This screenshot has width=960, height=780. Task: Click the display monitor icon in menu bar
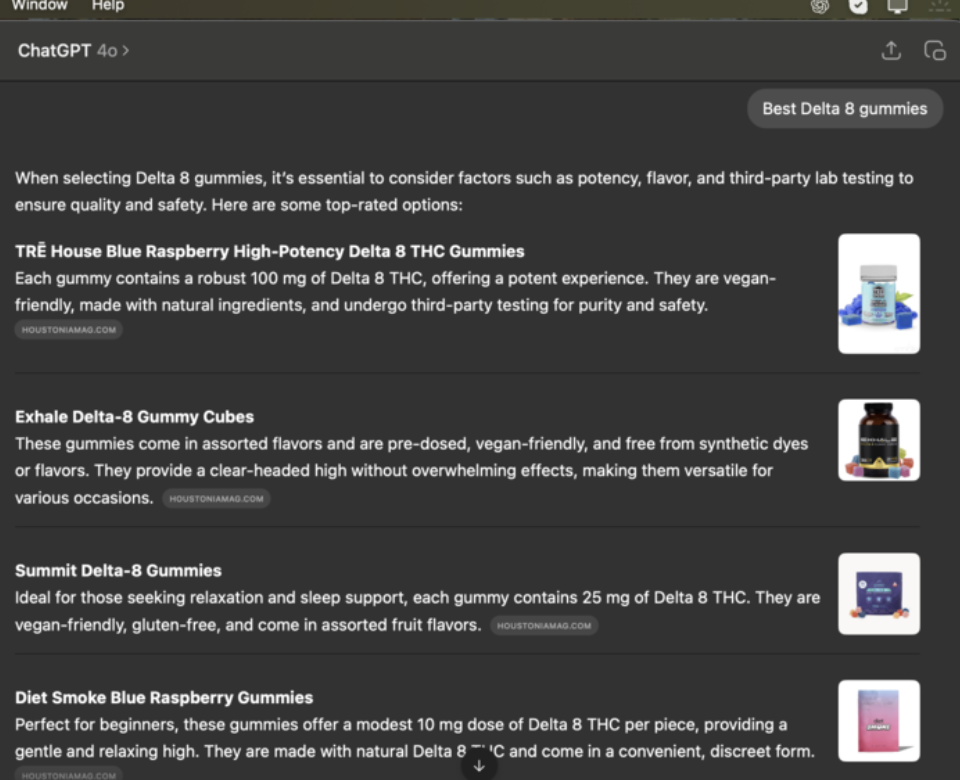[897, 6]
